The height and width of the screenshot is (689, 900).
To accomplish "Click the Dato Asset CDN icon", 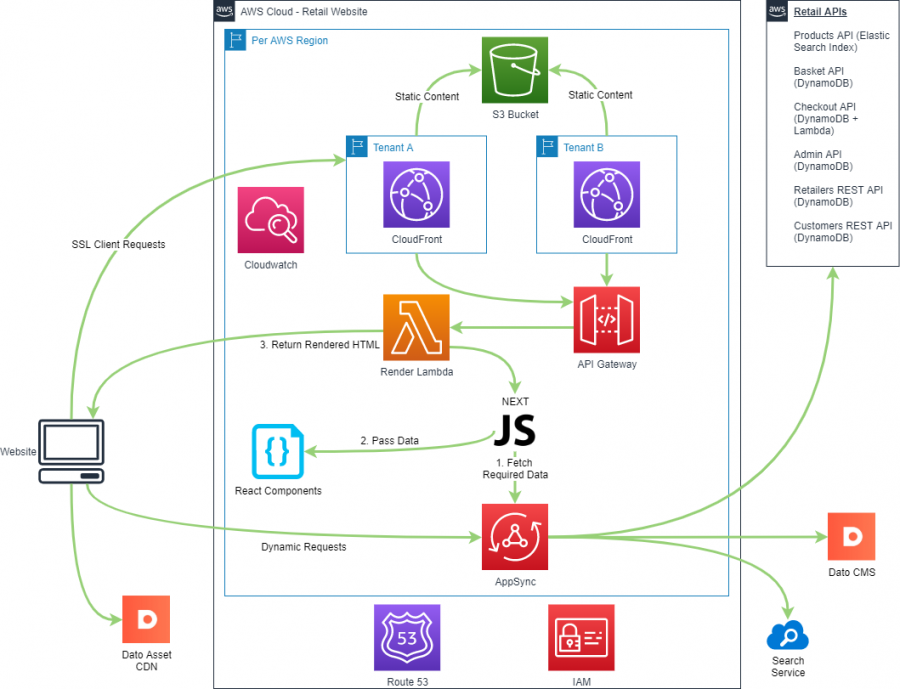I will coord(146,619).
